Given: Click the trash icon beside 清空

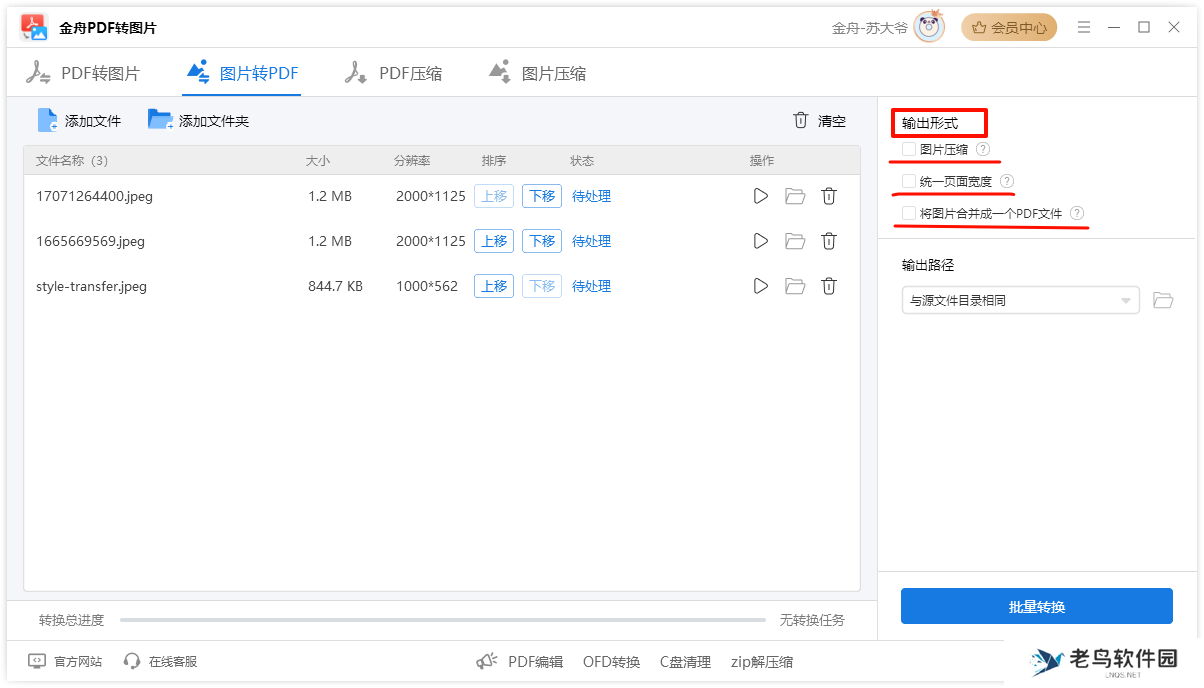Looking at the screenshot, I should (800, 120).
